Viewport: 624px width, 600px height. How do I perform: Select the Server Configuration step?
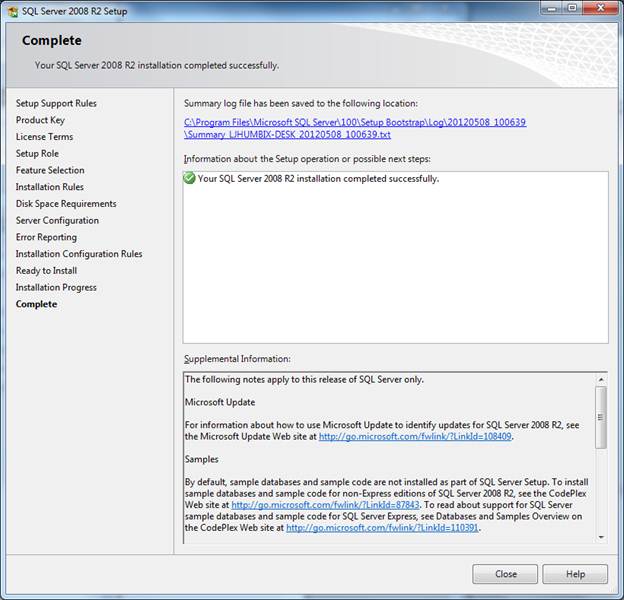57,220
